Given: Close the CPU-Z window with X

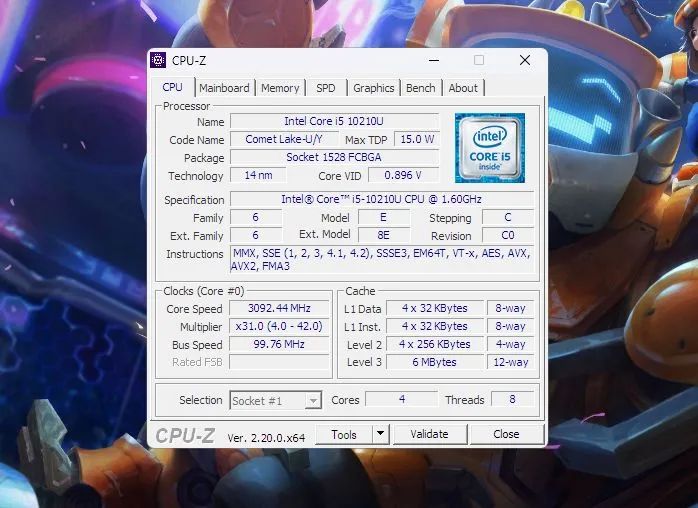Looking at the screenshot, I should coord(525,60).
